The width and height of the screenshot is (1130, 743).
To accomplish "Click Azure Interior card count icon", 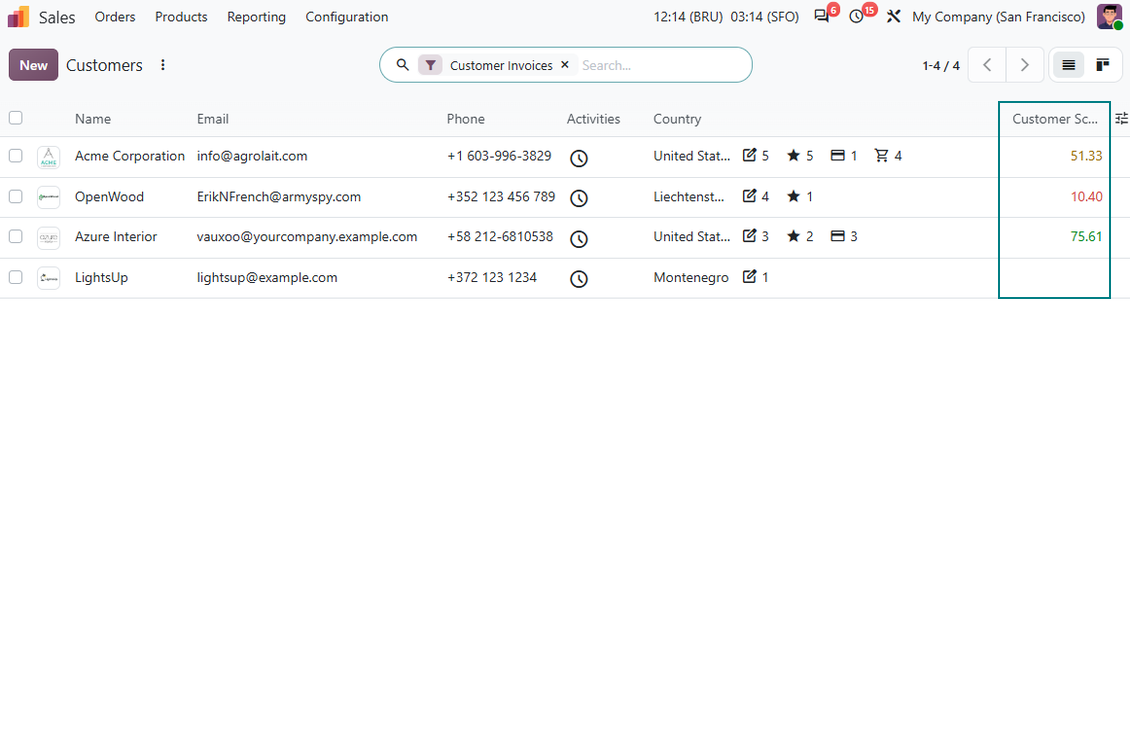I will pos(837,236).
